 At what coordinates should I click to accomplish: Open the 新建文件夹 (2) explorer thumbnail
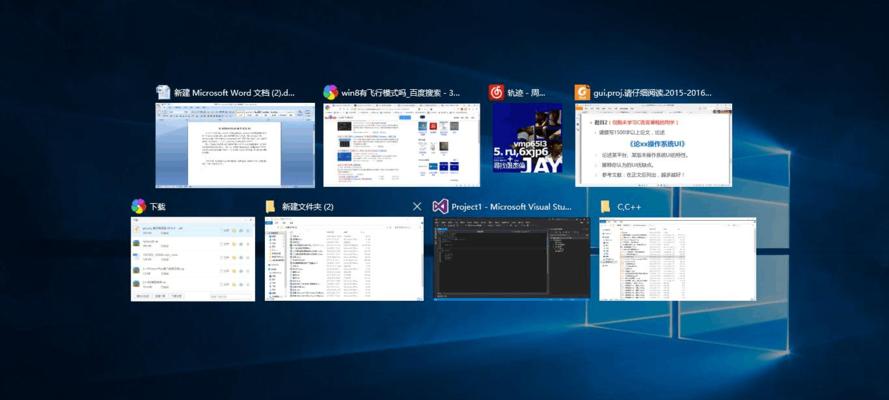344,259
